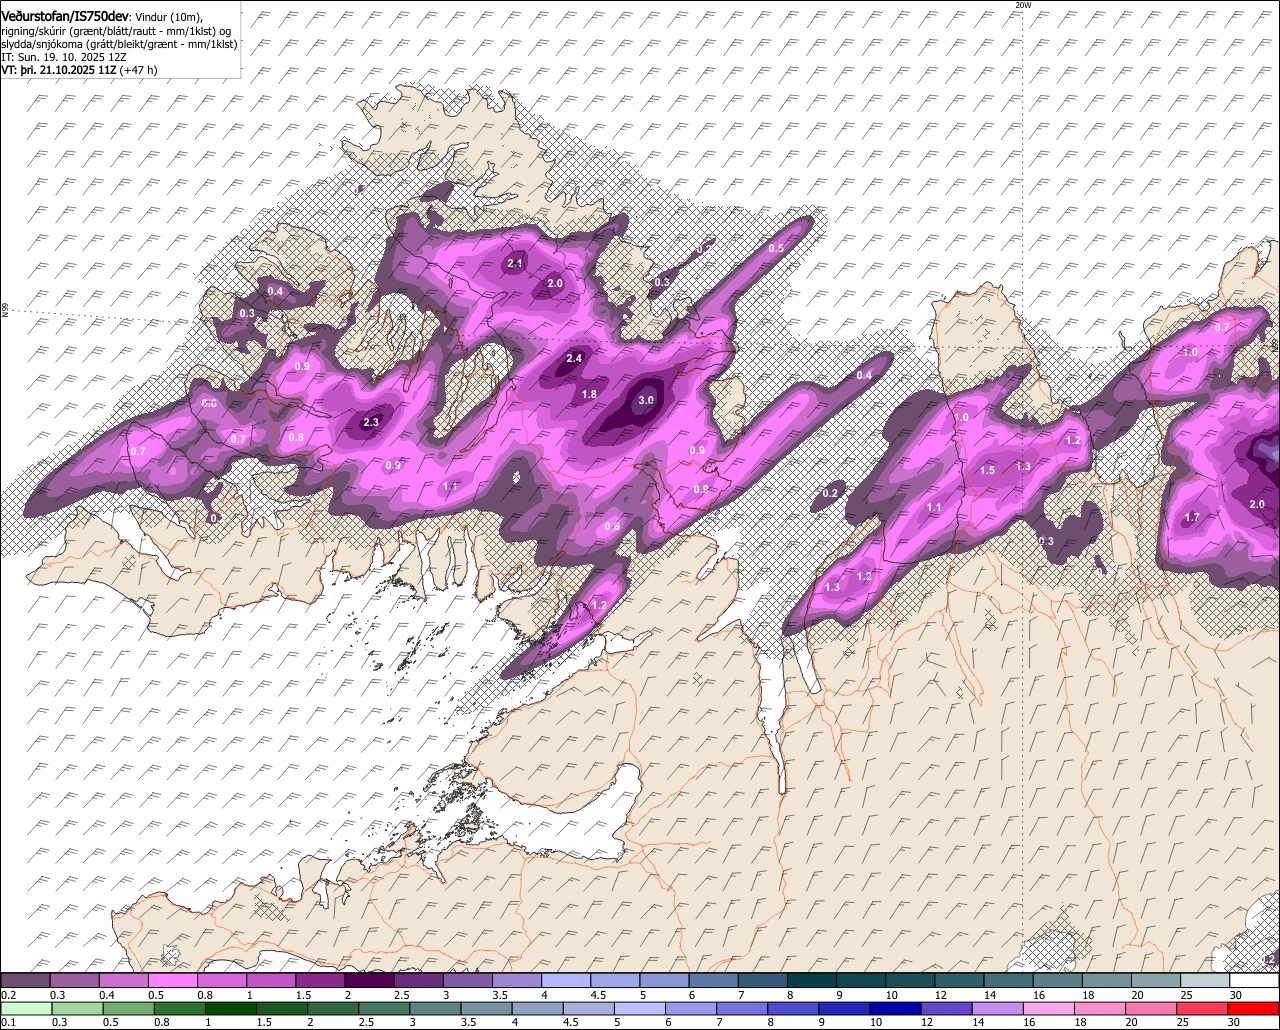This screenshot has width=1280, height=1030.
Task: Click the light lavender 4 rain legend swatch
Action: 566,980
